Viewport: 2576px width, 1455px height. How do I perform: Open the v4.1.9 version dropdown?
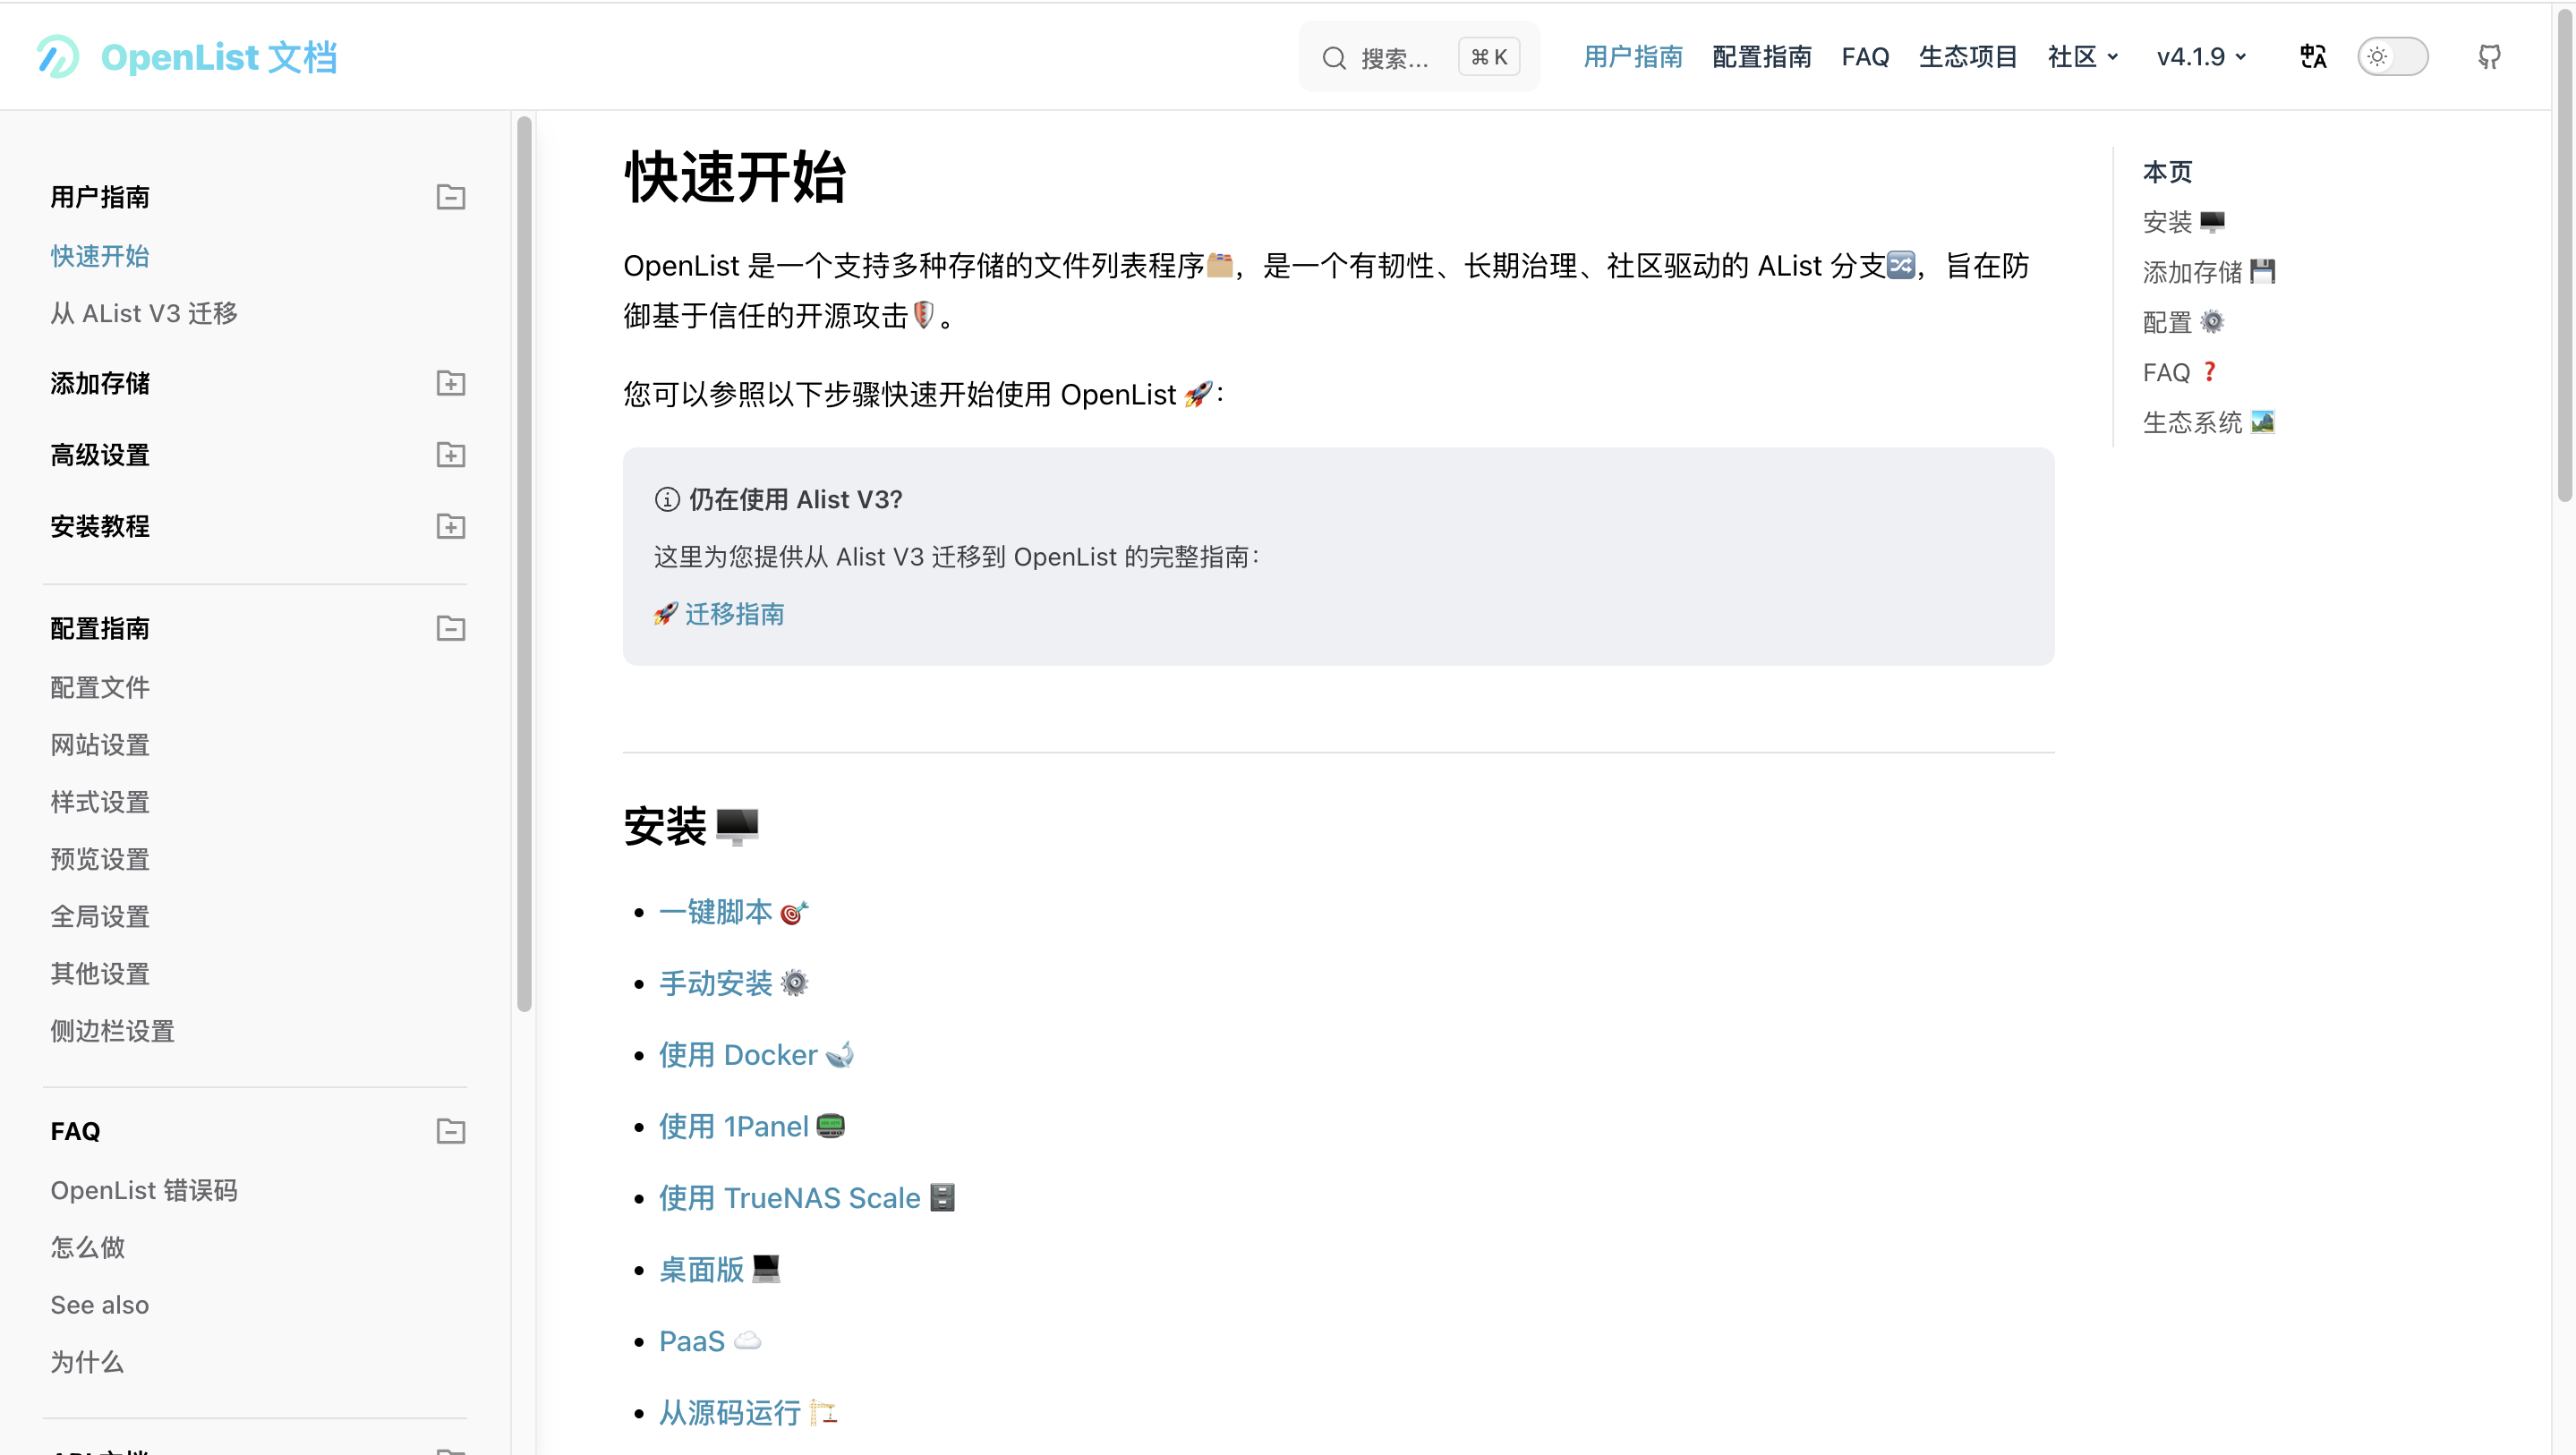click(x=2201, y=57)
